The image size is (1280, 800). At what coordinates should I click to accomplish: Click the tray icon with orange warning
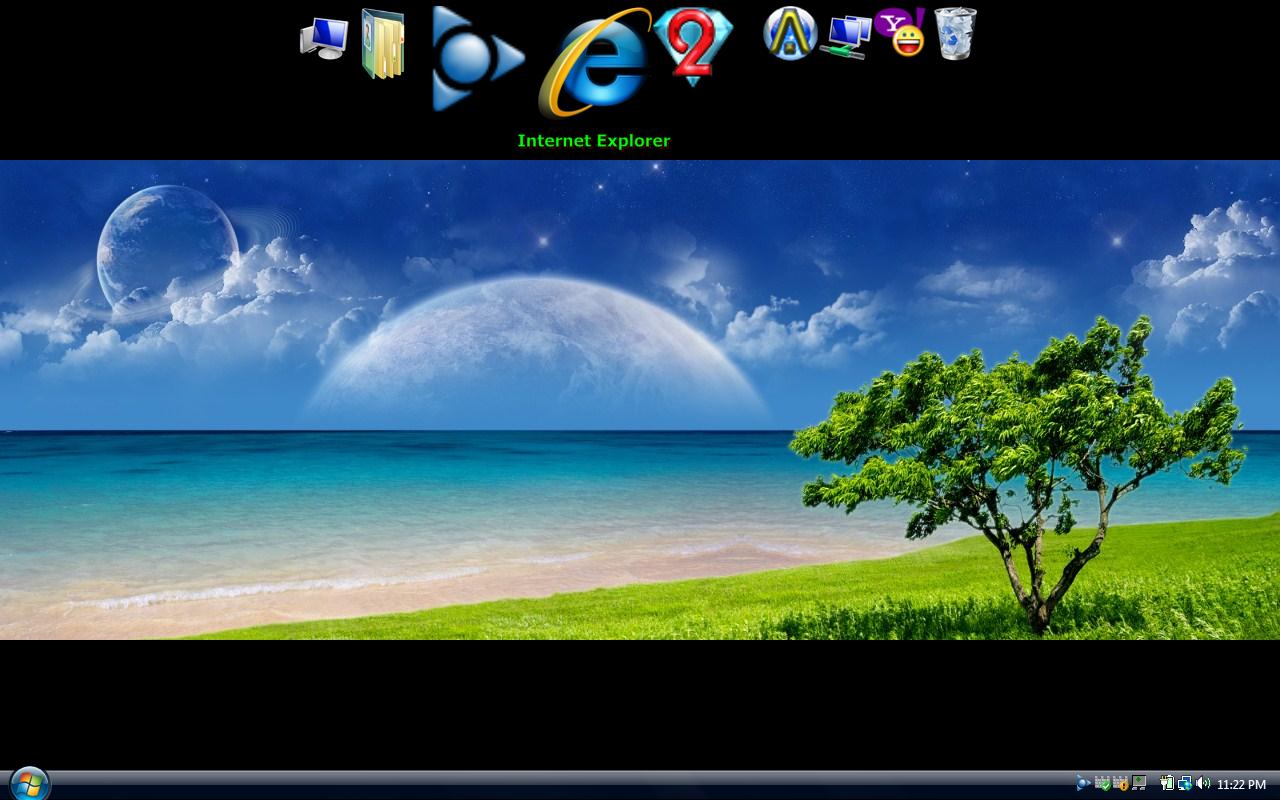[1121, 783]
